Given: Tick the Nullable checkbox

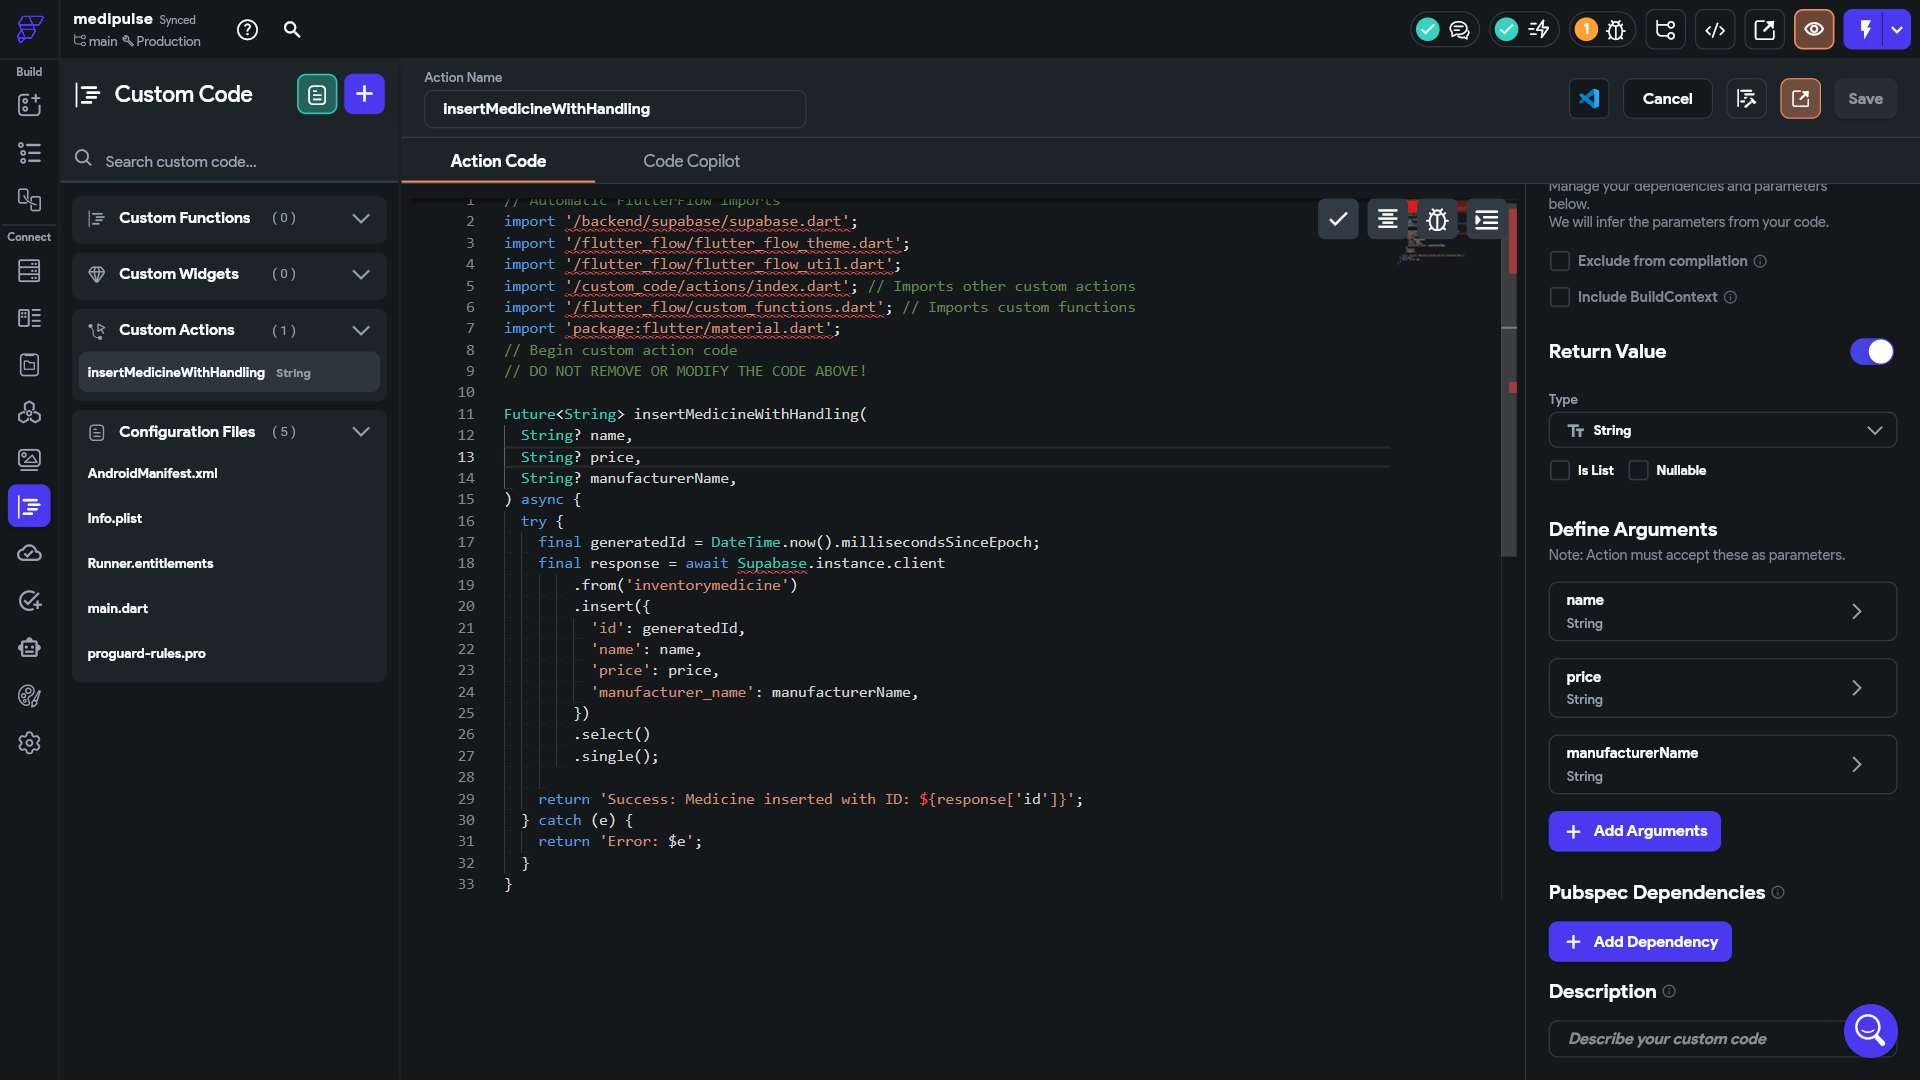Looking at the screenshot, I should coord(1638,470).
